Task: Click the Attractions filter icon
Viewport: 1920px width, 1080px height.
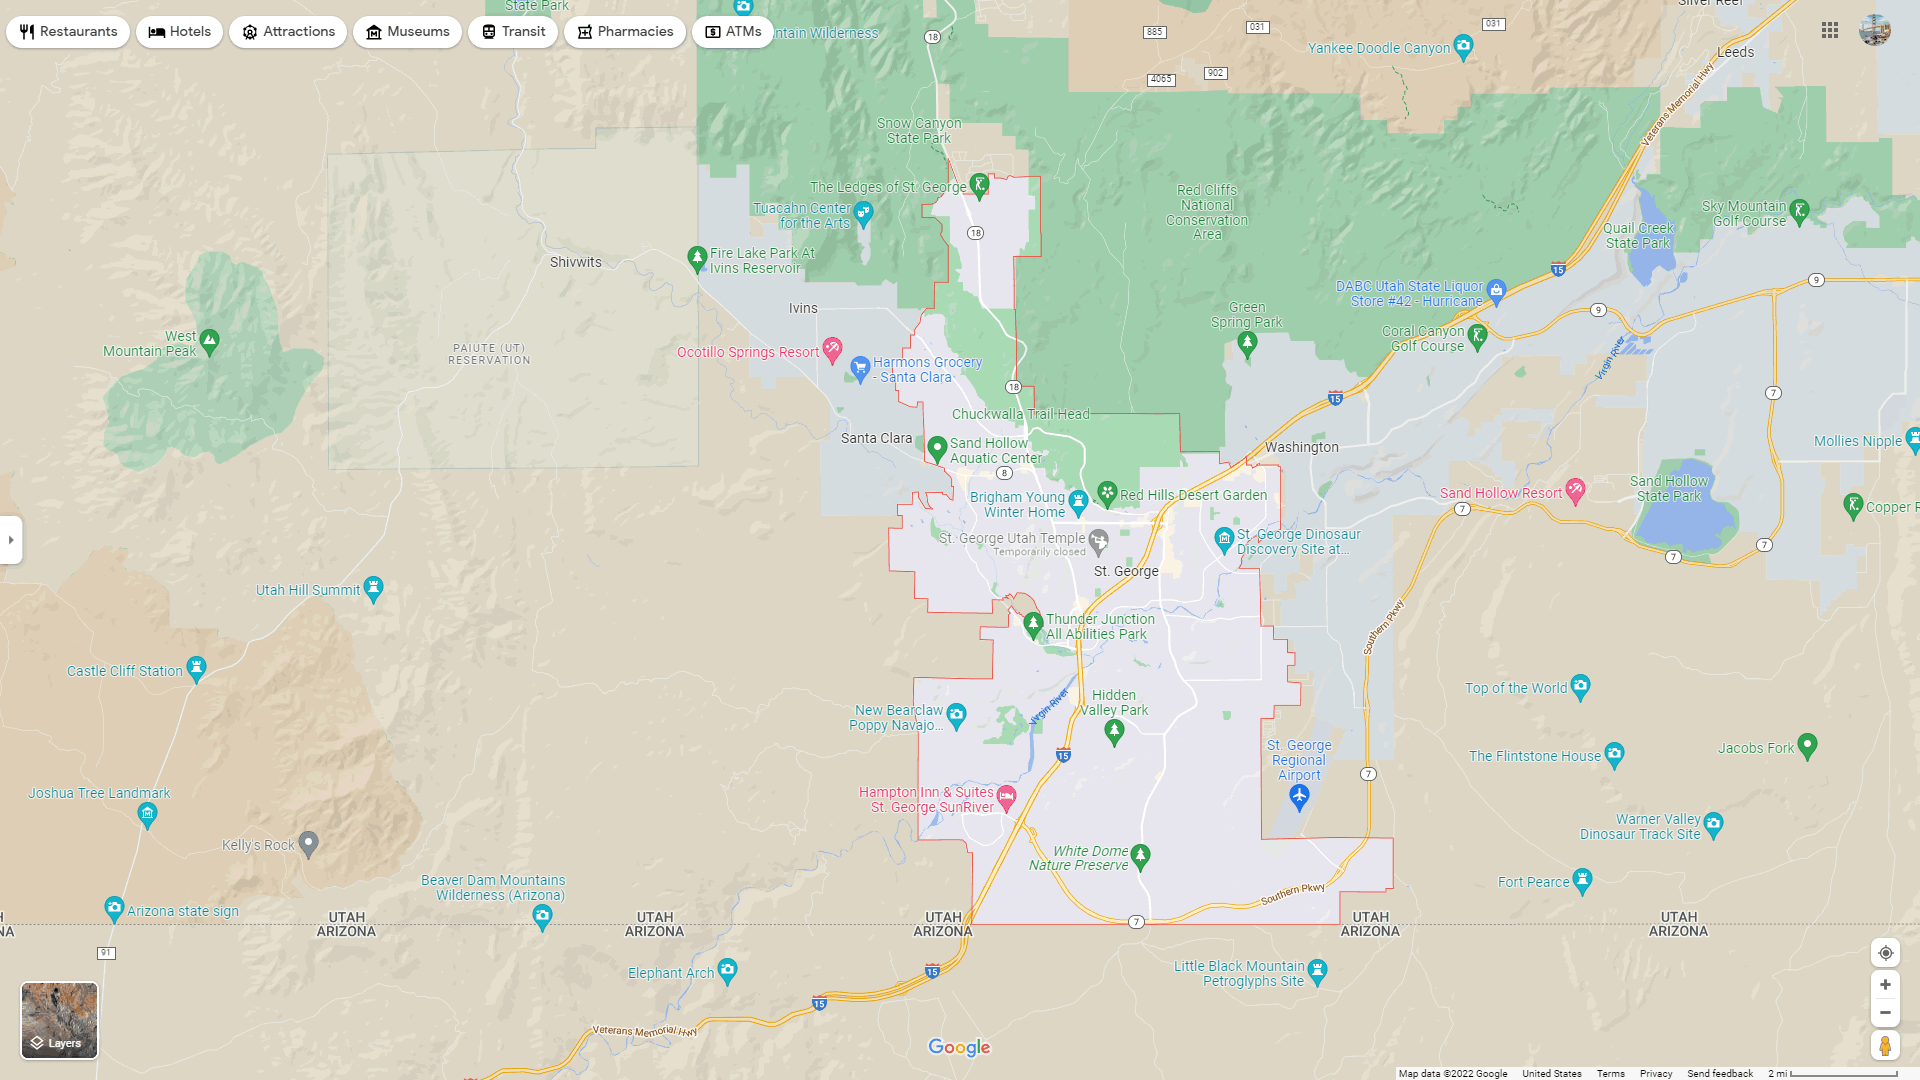Action: pos(249,30)
